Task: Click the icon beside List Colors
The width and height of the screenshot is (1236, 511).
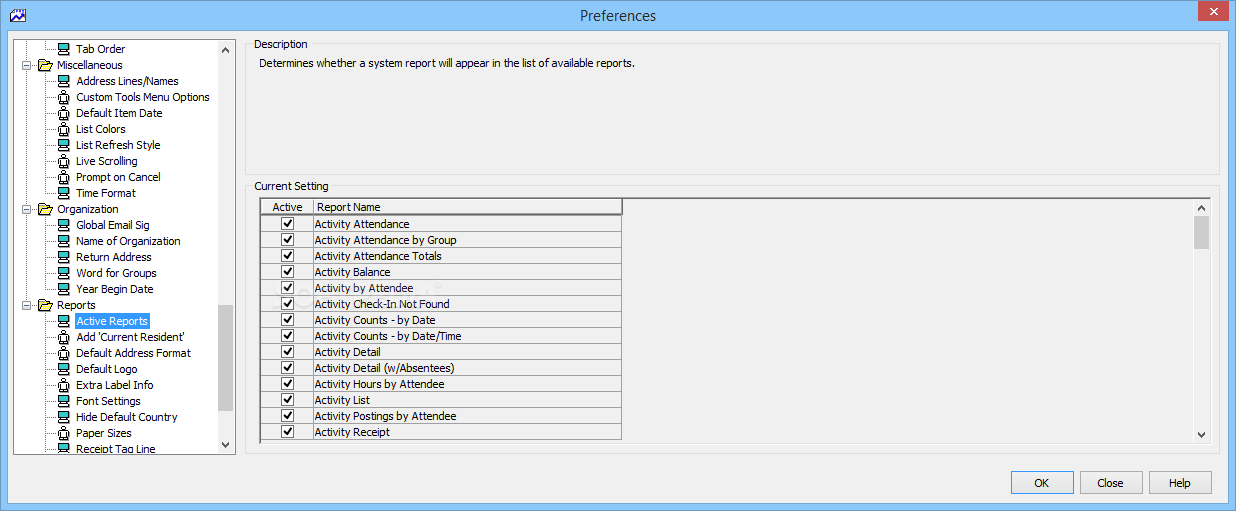Action: 64,129
